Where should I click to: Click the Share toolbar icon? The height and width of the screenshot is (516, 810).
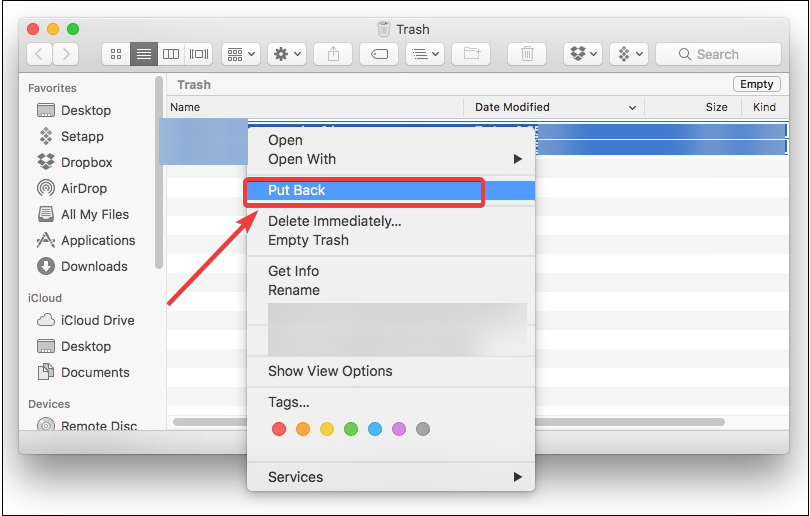point(333,54)
